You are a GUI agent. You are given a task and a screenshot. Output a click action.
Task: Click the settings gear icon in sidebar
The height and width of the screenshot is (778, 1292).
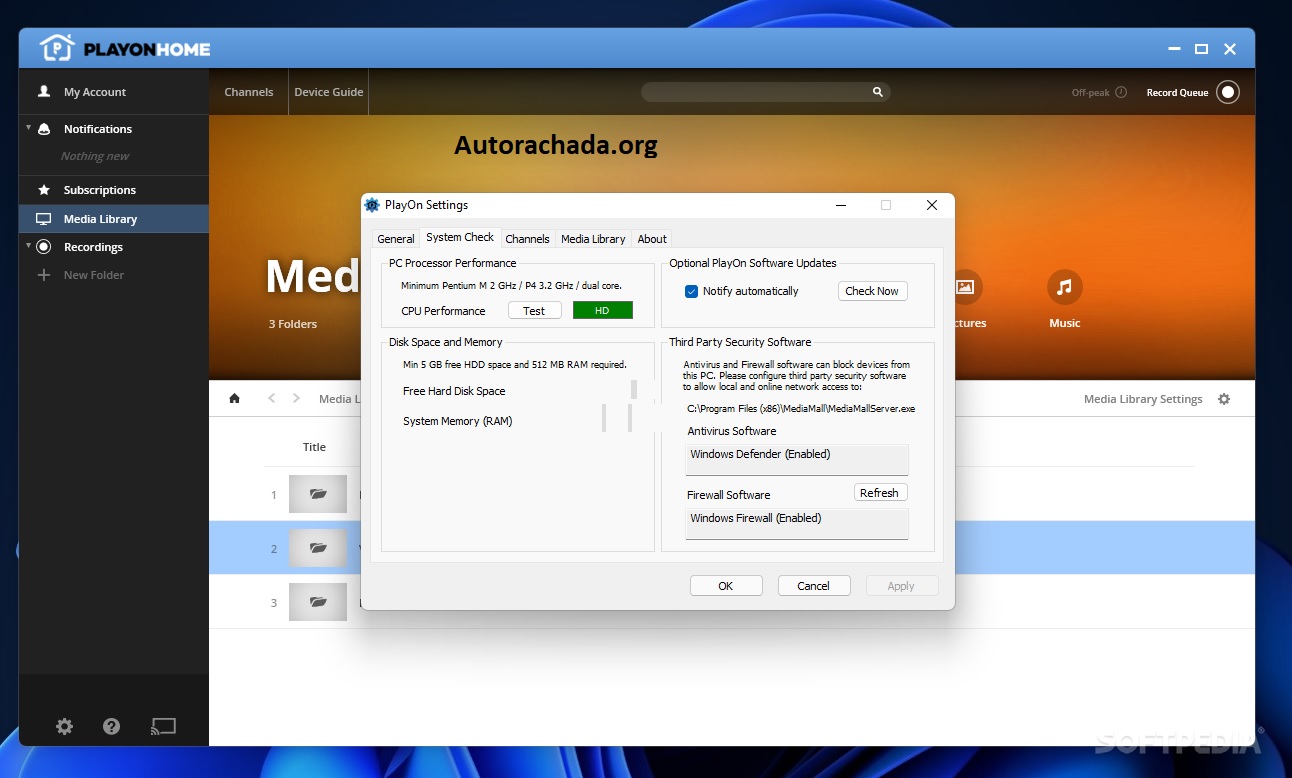pyautogui.click(x=64, y=727)
